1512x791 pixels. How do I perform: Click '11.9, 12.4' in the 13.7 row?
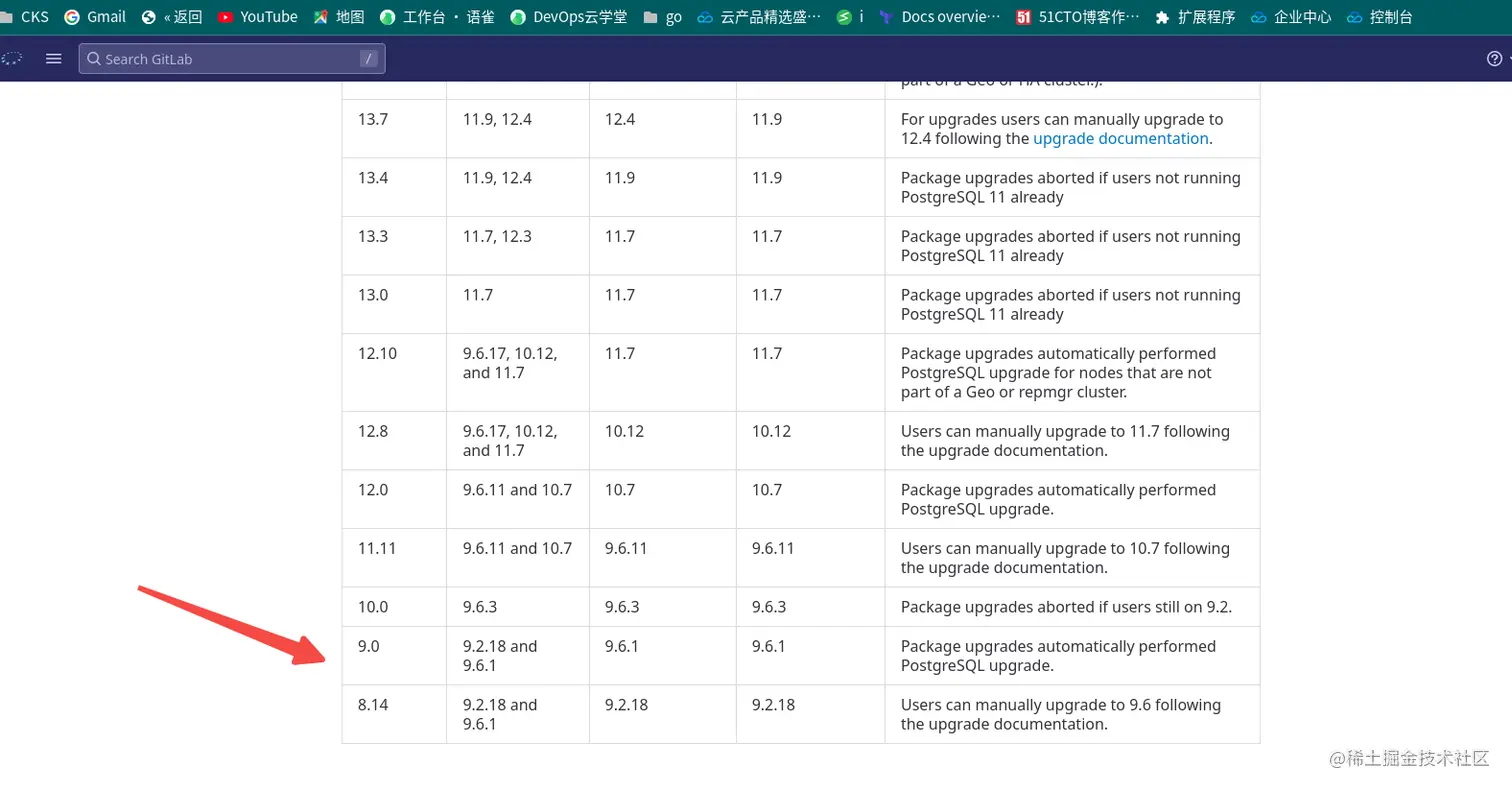497,119
